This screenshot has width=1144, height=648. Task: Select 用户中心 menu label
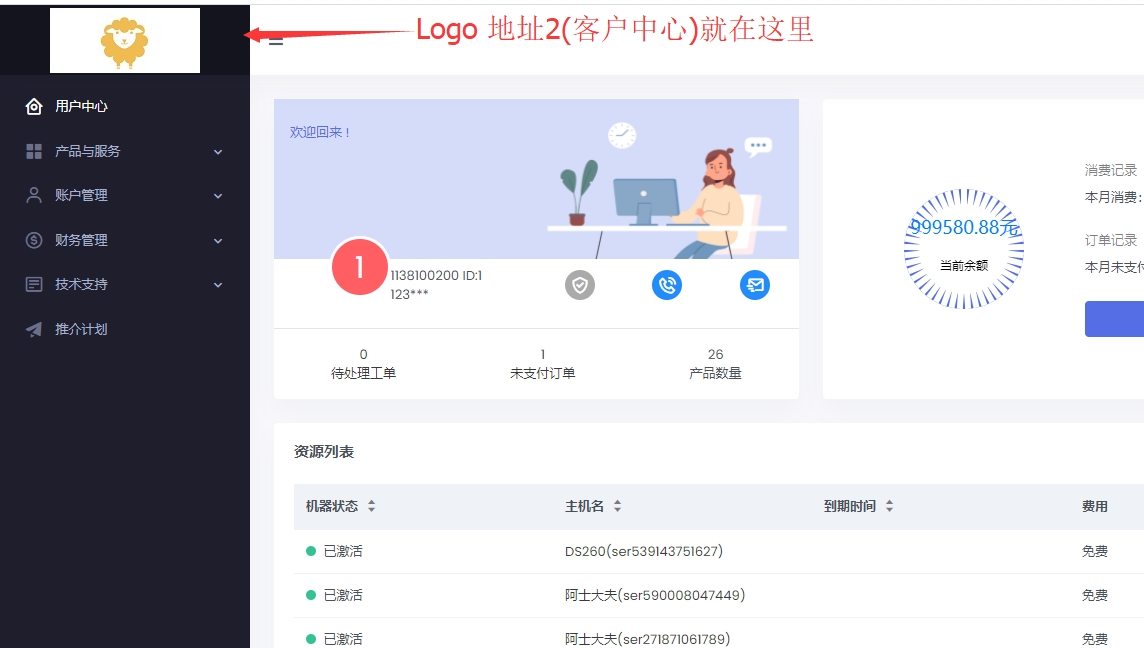81,107
